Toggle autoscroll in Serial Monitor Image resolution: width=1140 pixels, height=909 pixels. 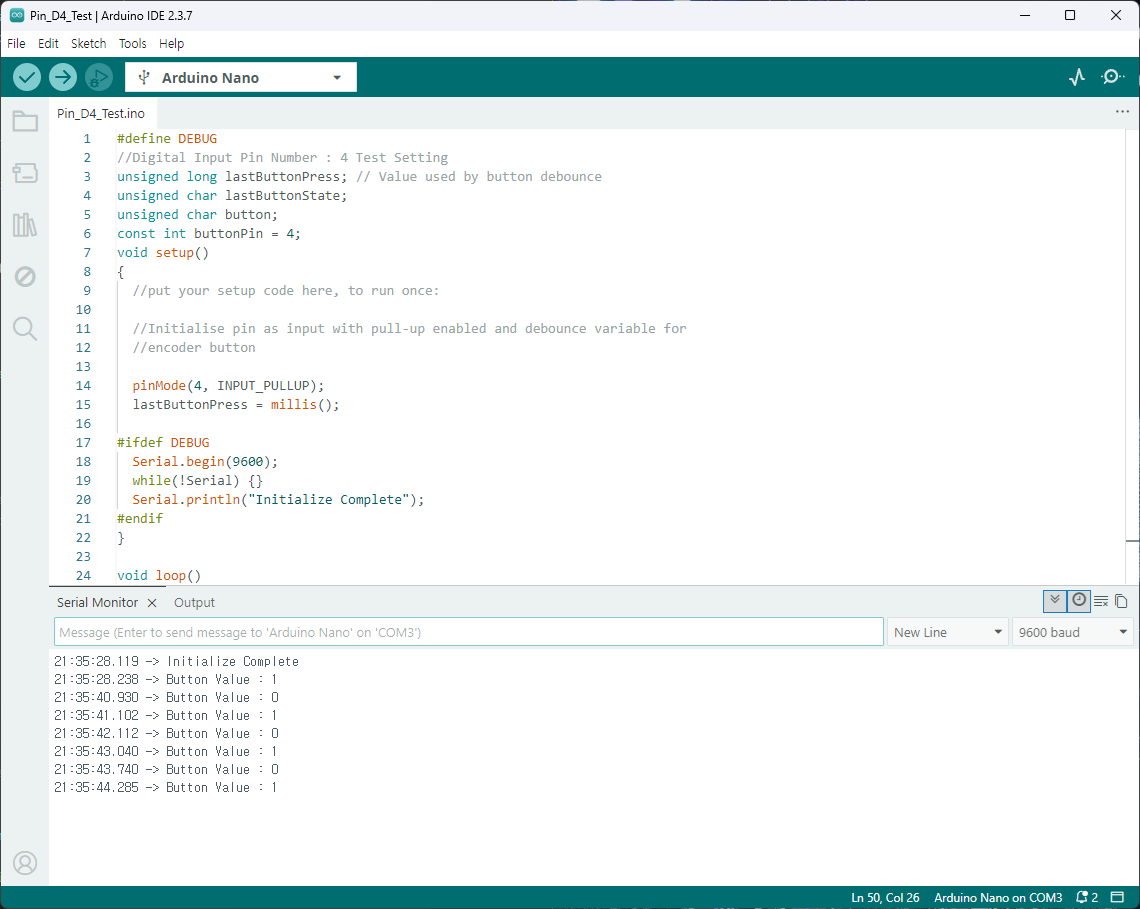pos(1054,601)
